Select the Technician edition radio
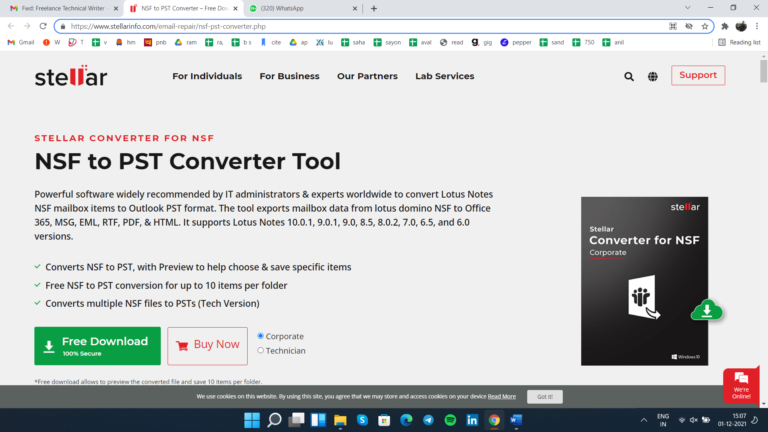 click(261, 351)
